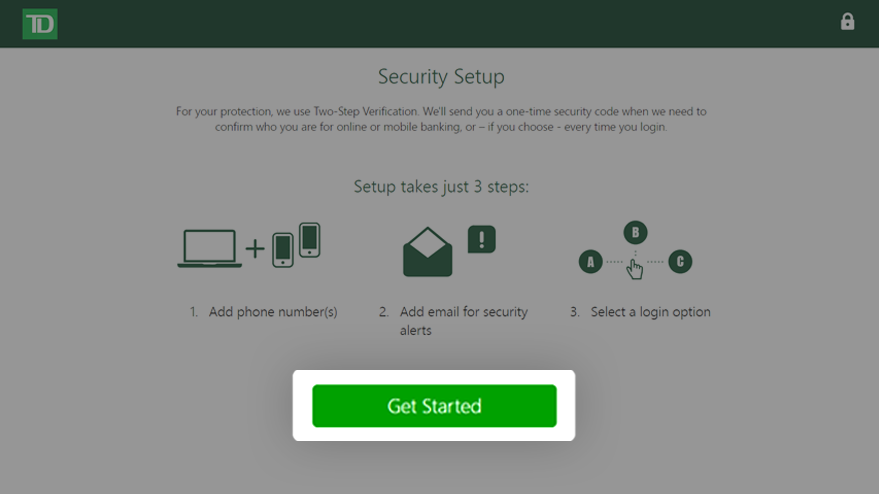
Task: Click the open envelope icon
Action: [427, 252]
